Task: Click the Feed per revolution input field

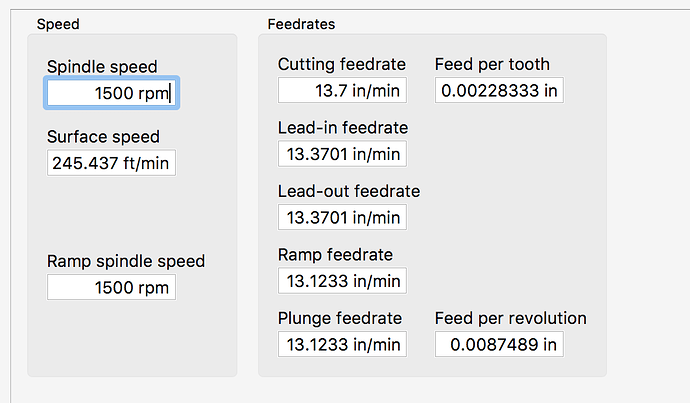Action: (x=499, y=345)
